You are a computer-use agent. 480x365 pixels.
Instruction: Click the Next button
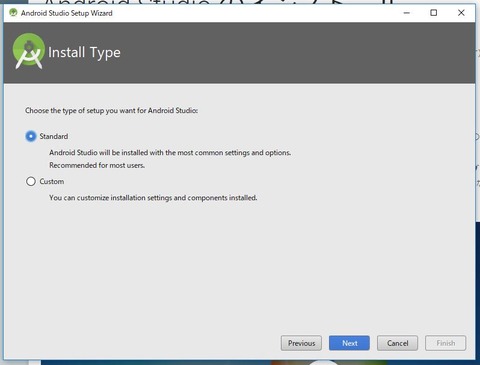349,343
